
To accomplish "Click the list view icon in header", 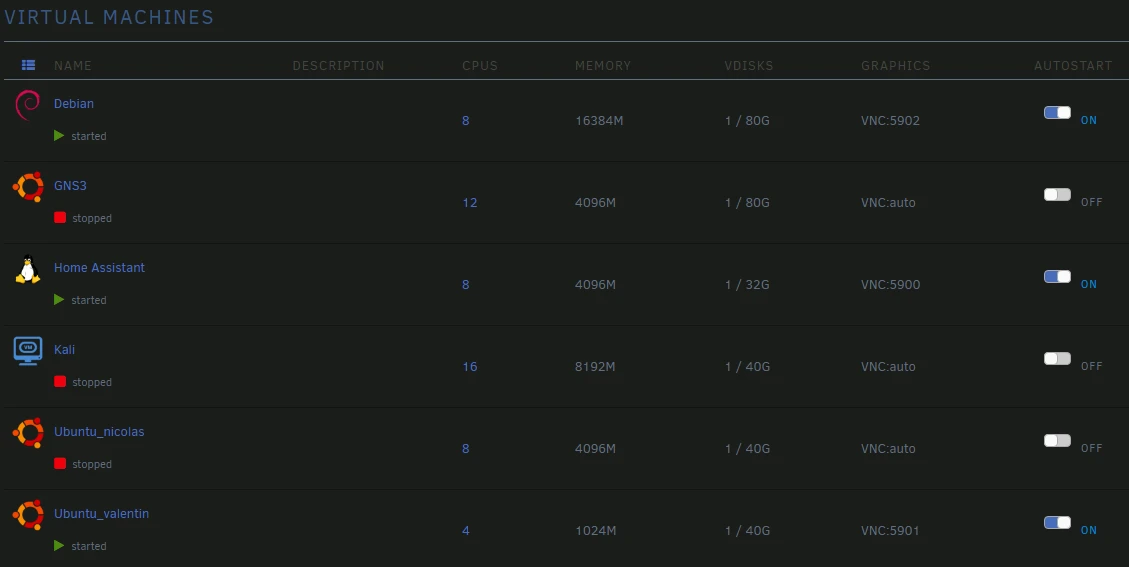I will [28, 65].
